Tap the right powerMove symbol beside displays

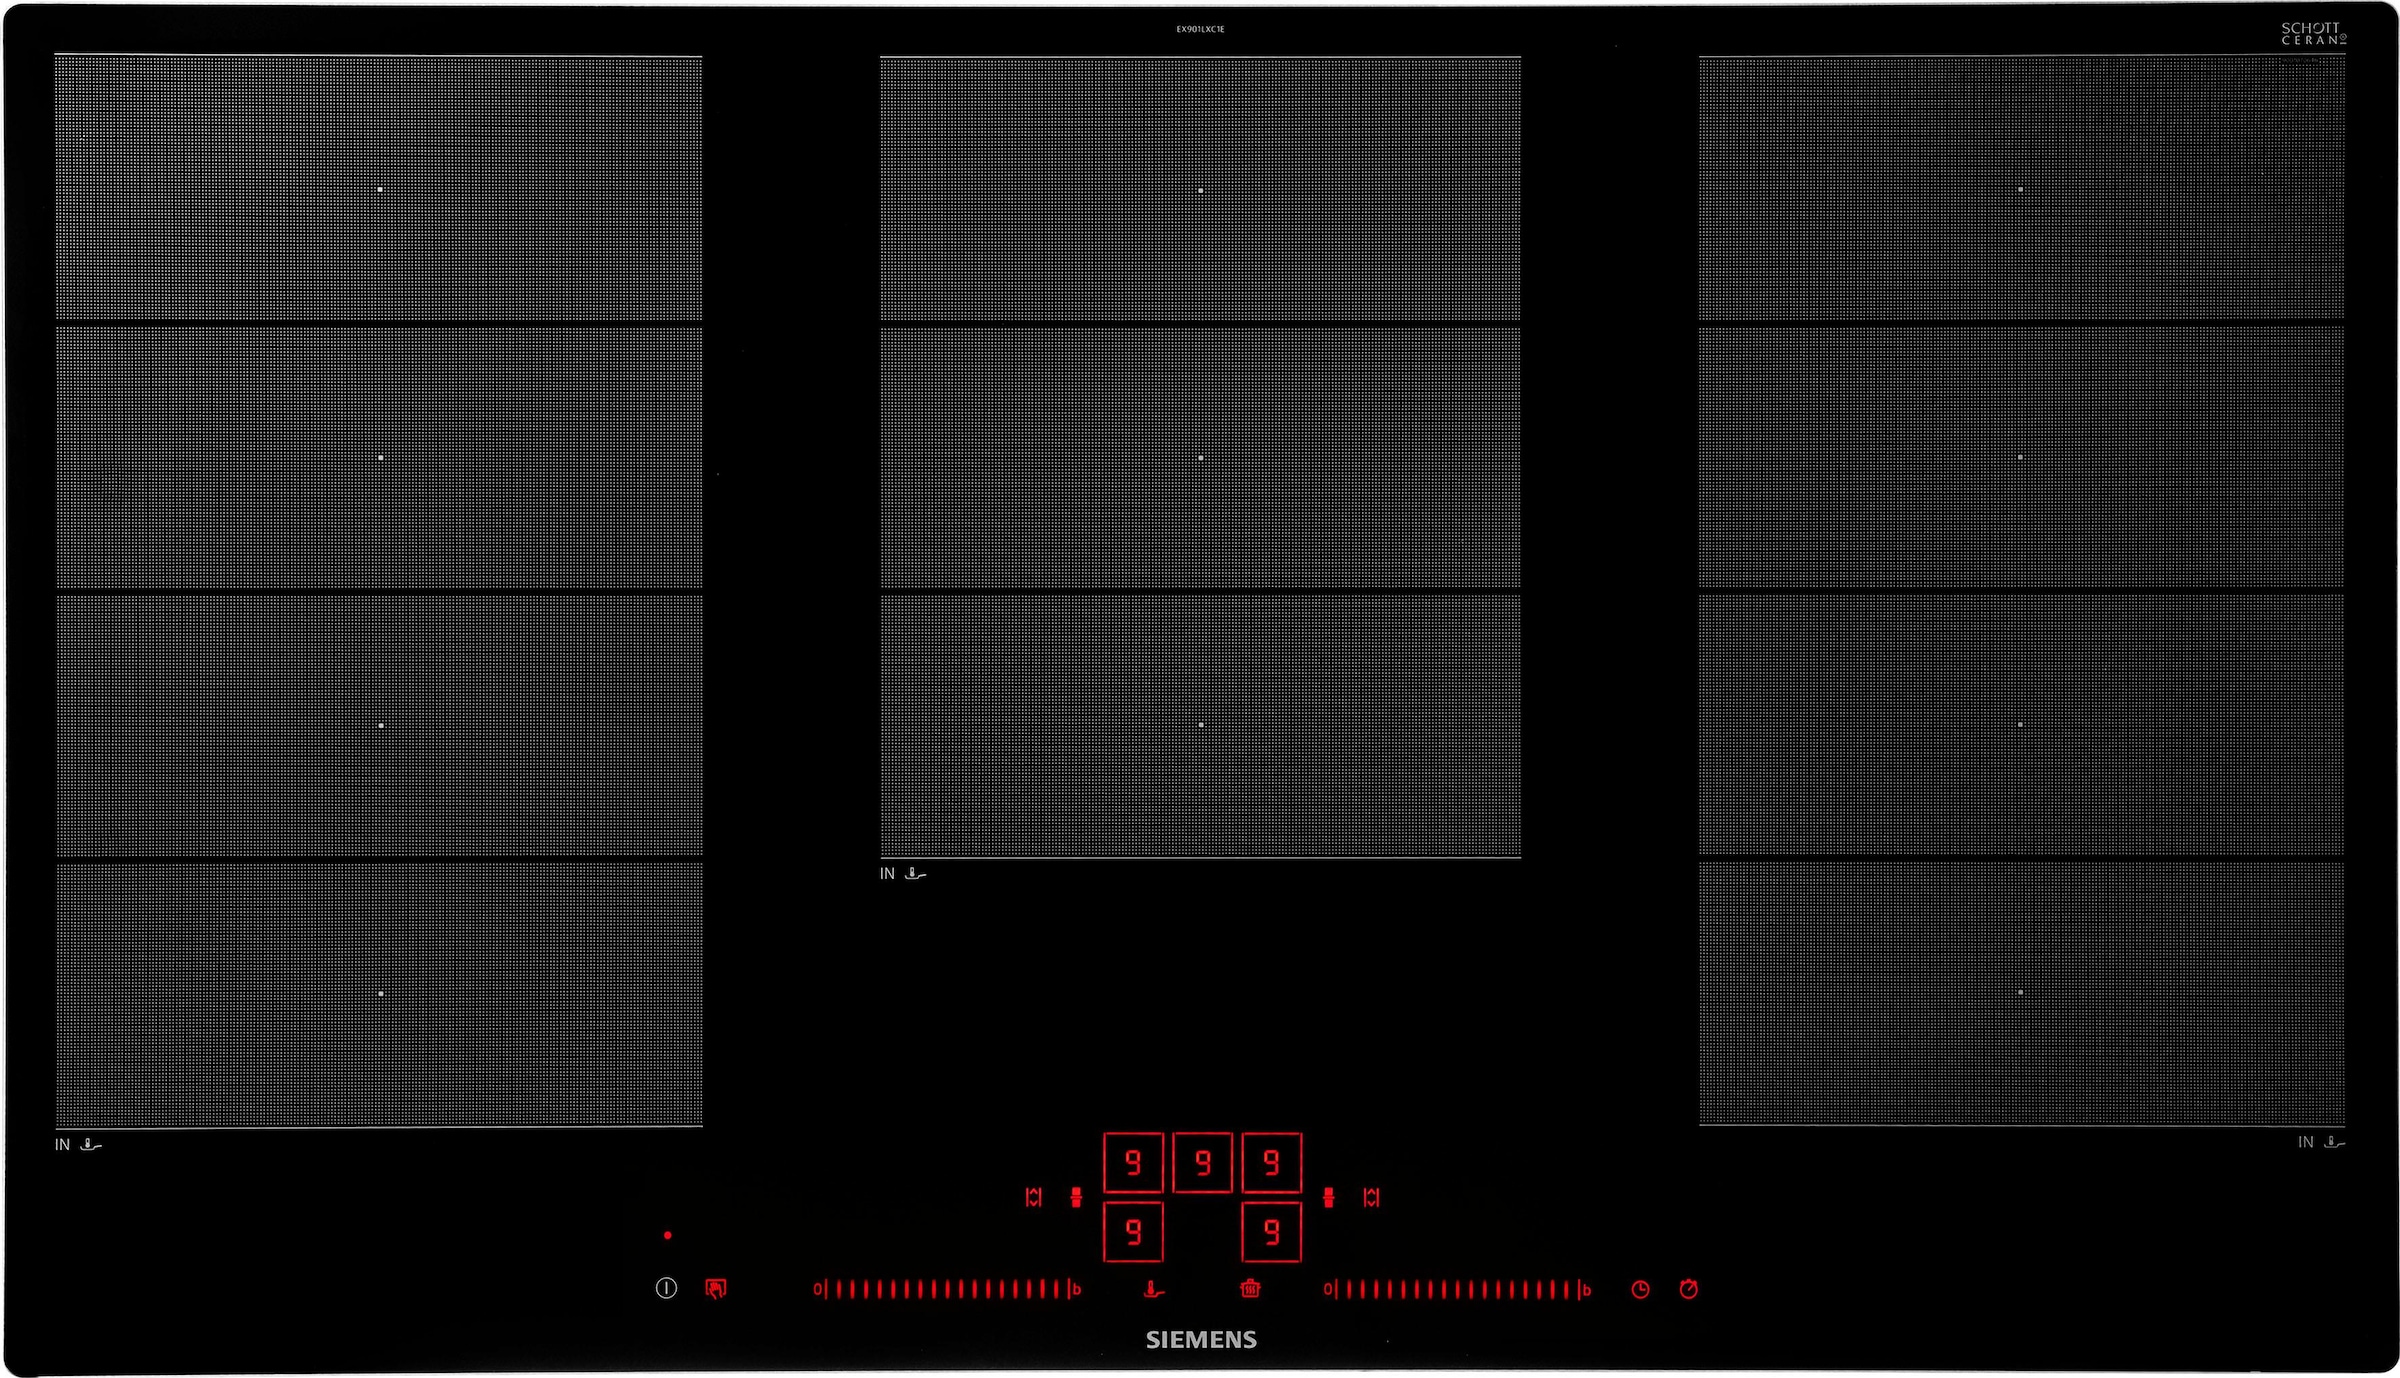(1329, 1197)
